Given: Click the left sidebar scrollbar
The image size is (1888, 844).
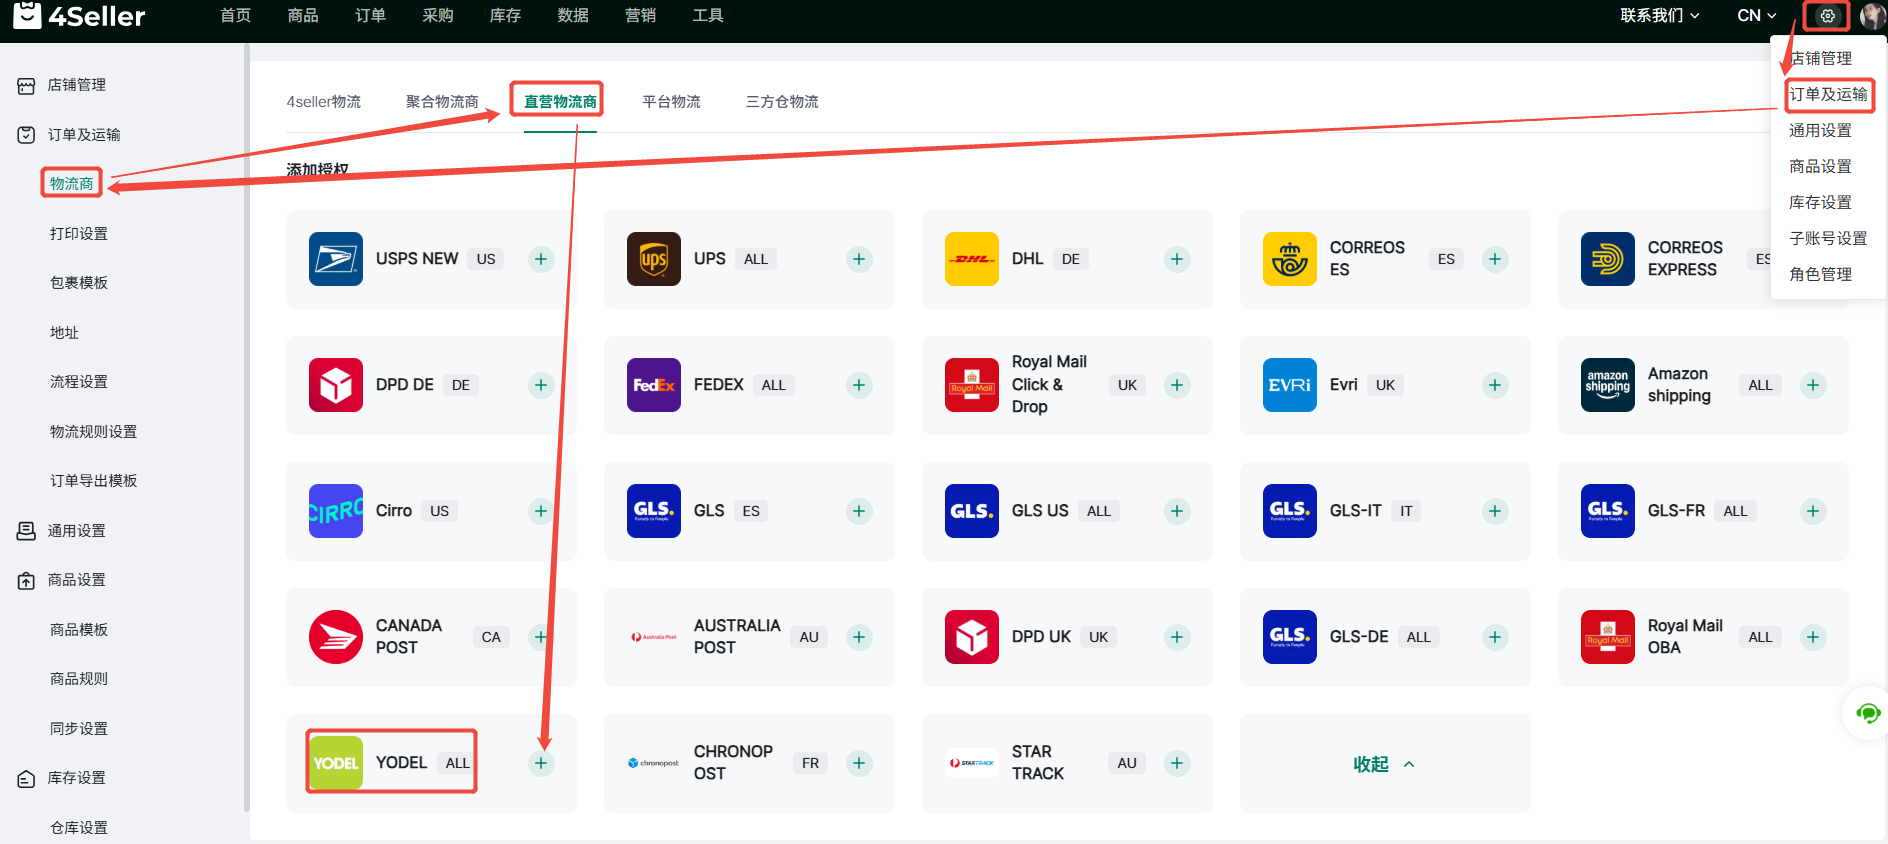Looking at the screenshot, I should 246,428.
